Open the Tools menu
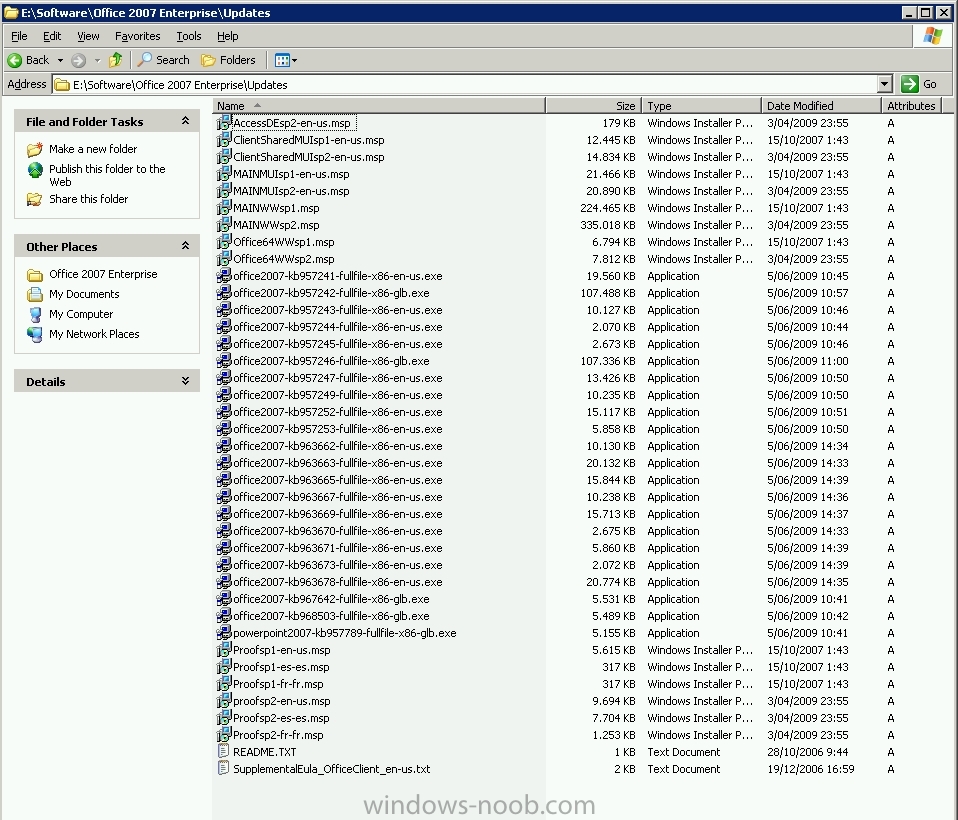Screen dimensions: 958x820 pos(189,36)
